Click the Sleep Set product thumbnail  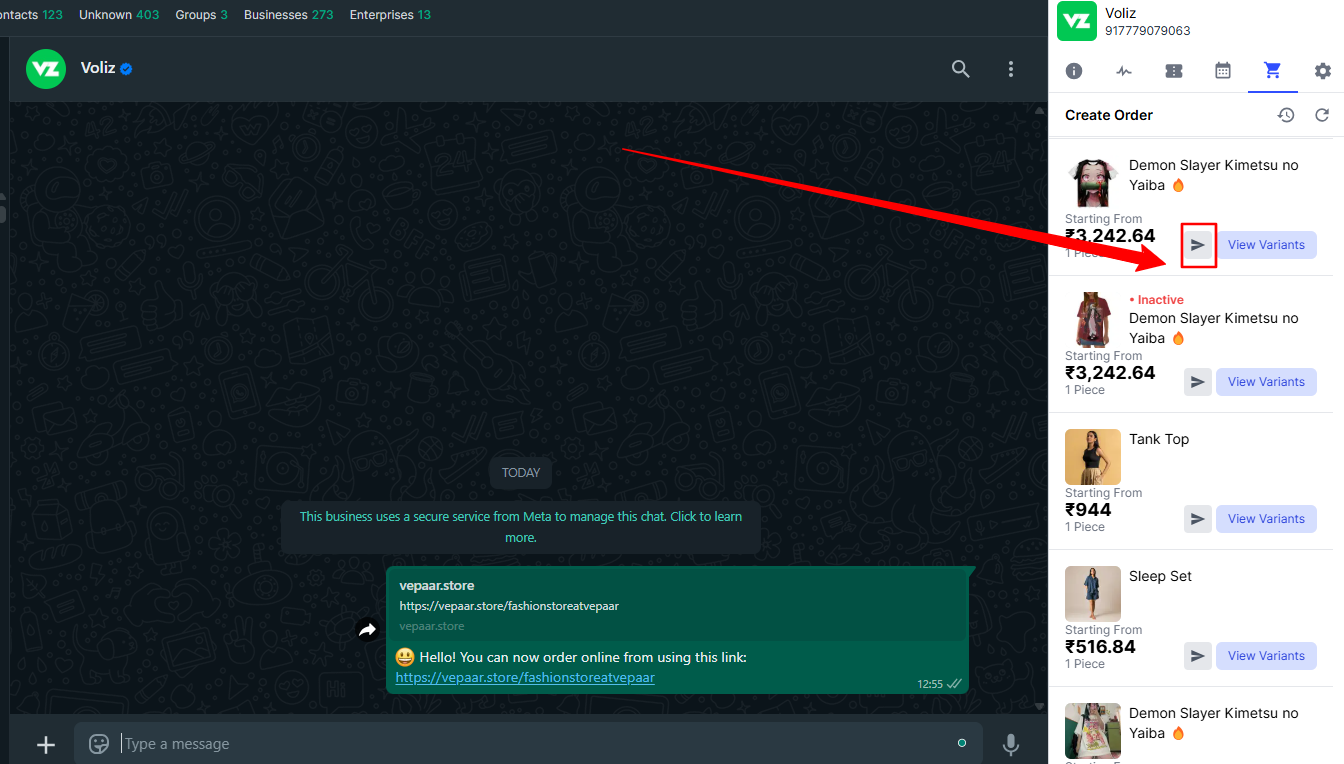tap(1093, 594)
